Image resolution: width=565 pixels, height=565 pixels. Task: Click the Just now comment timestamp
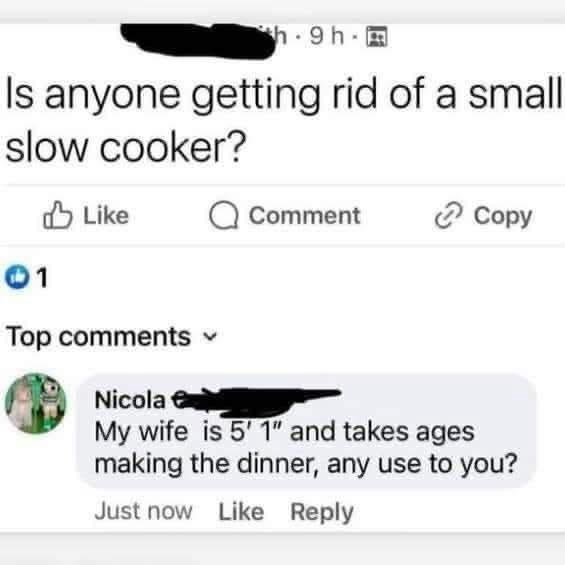click(x=143, y=511)
